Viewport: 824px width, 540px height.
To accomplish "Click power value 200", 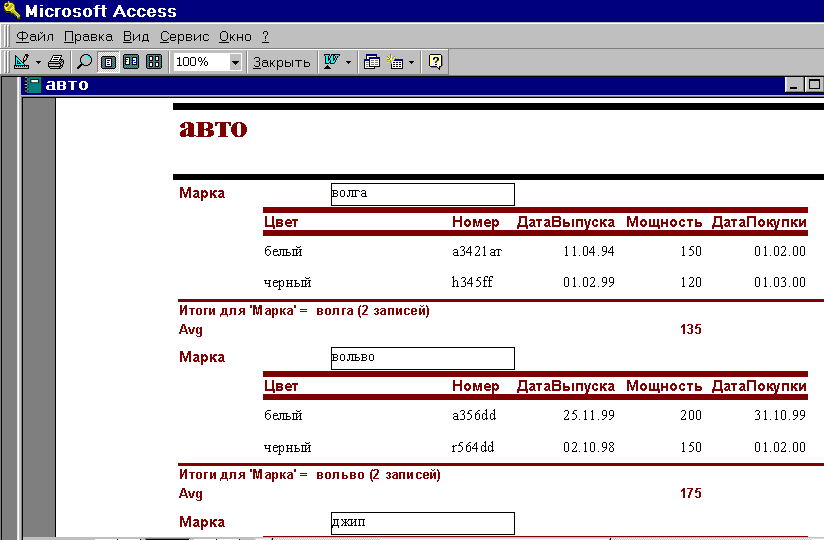I will [x=691, y=415].
